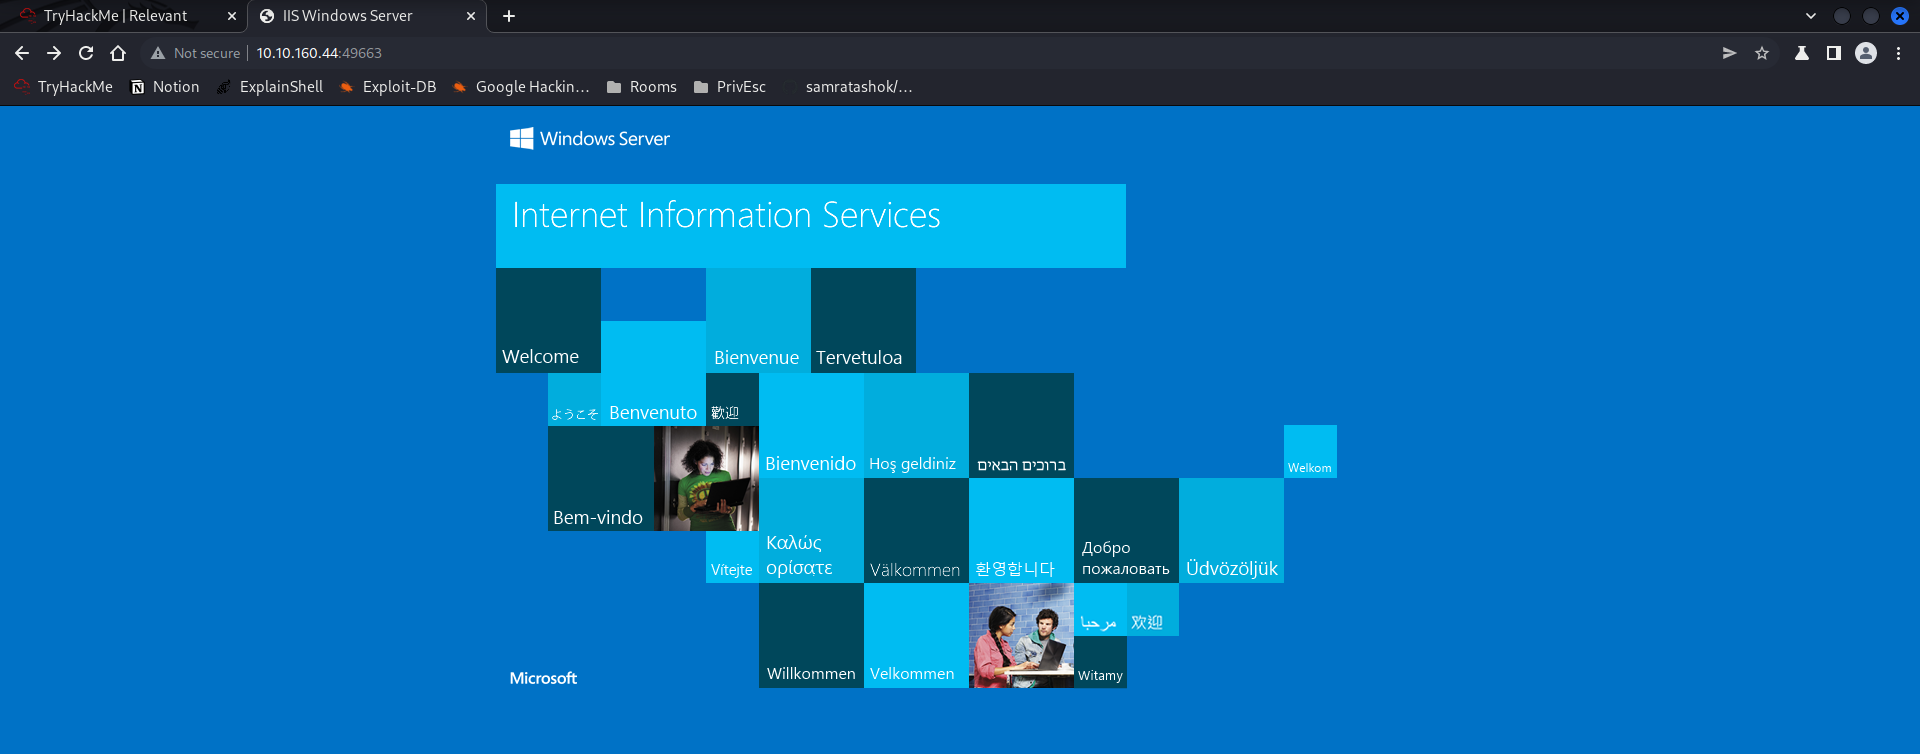This screenshot has width=1920, height=754.
Task: Open the Exploit-DB bookmark
Action: pyautogui.click(x=388, y=87)
